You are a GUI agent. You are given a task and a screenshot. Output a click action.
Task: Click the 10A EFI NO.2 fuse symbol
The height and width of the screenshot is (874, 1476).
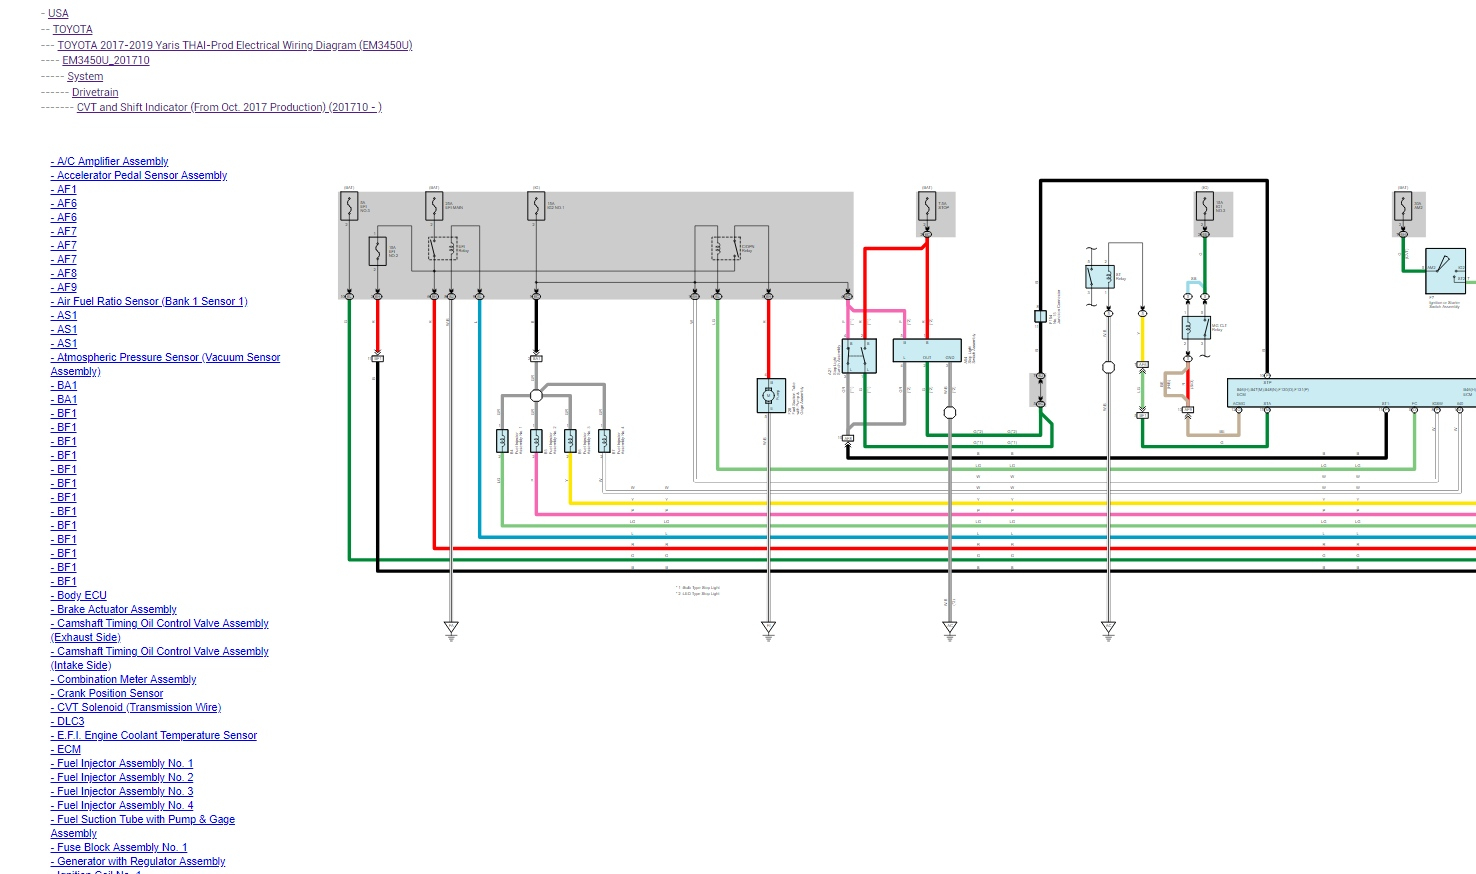tap(377, 250)
